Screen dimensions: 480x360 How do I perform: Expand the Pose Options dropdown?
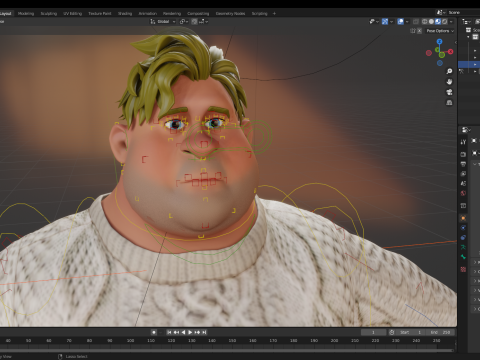click(x=440, y=31)
